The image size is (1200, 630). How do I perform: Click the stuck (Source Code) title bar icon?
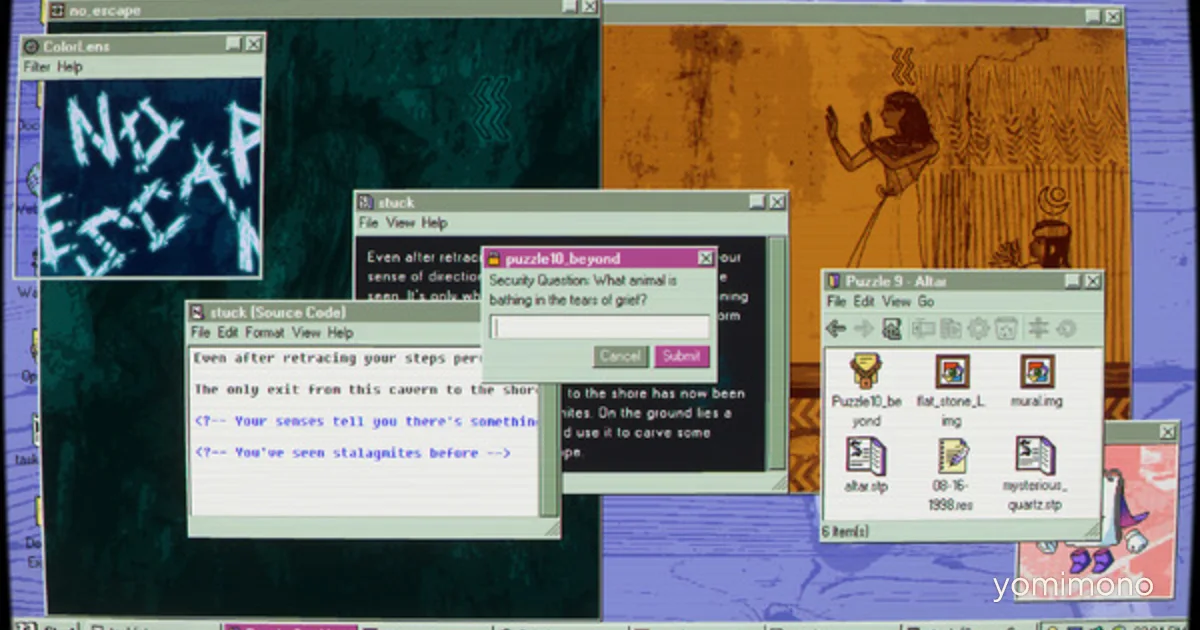tap(197, 312)
